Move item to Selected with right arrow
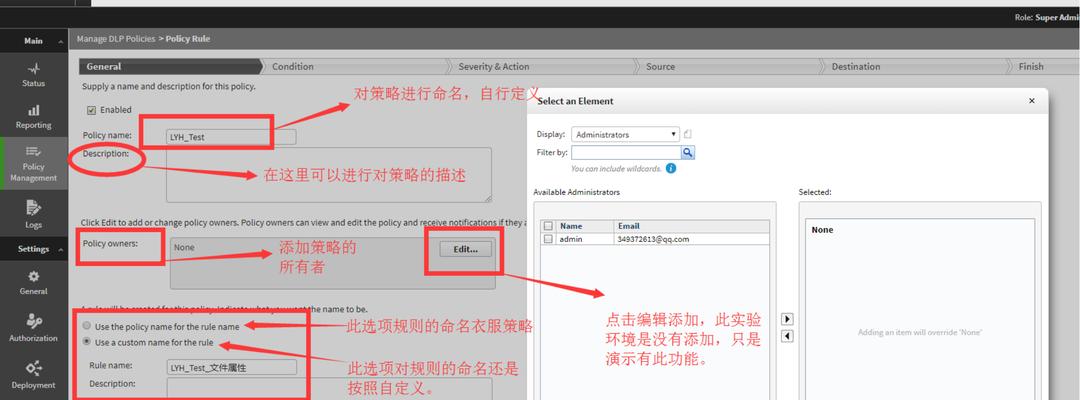This screenshot has height=400, width=1080. [x=787, y=319]
